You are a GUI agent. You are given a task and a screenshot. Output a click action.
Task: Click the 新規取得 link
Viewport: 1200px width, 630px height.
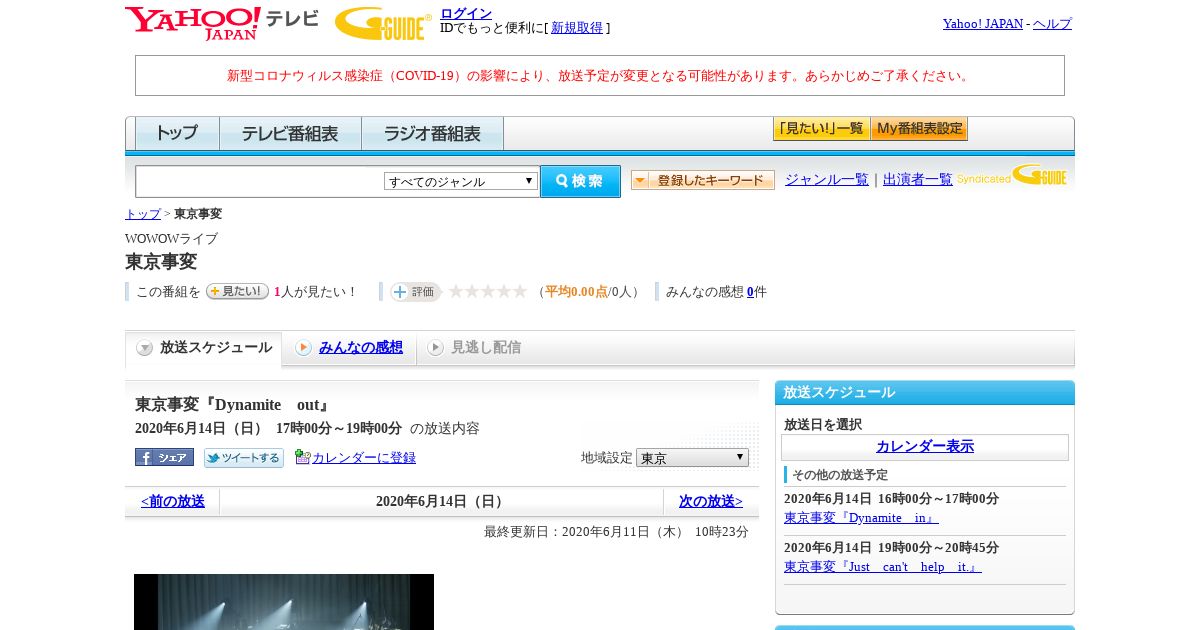pos(577,27)
